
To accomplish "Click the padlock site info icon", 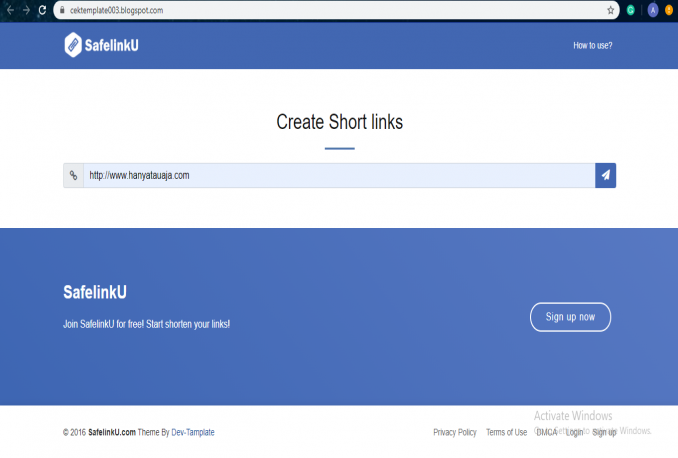I will pyautogui.click(x=62, y=10).
